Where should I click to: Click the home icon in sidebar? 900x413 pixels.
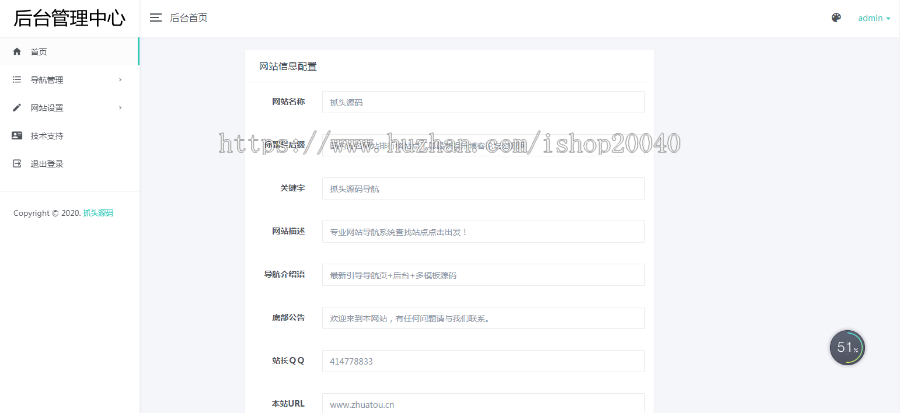coord(17,52)
